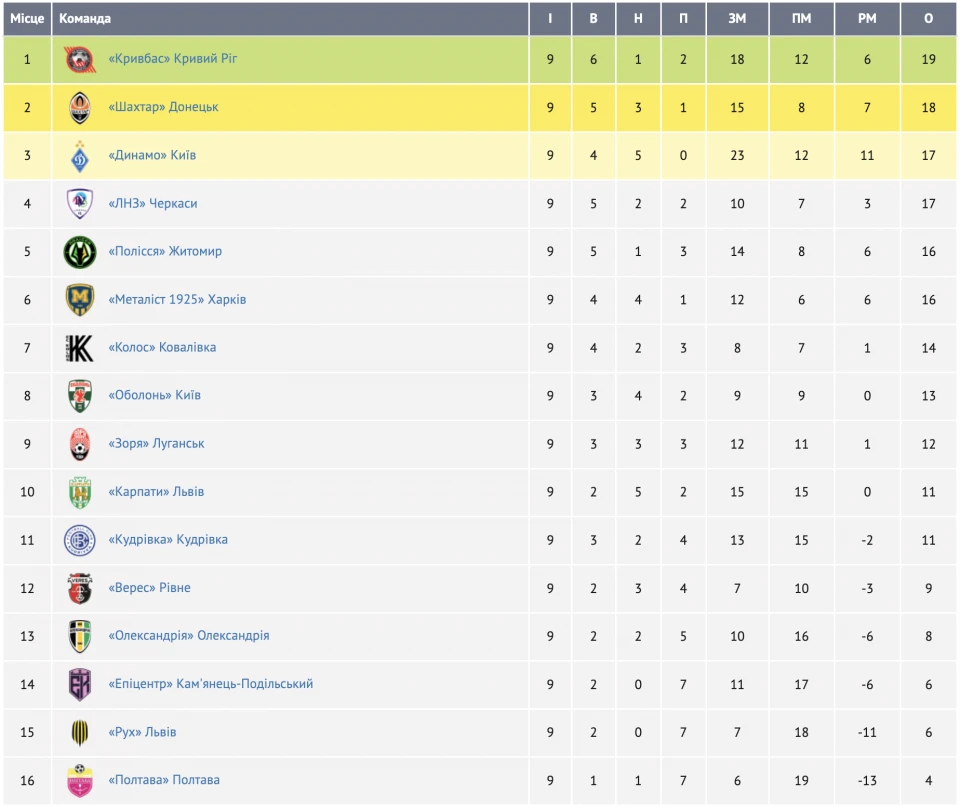Click the Shakhtar Donetsk club crest
The image size is (960, 807).
point(80,108)
